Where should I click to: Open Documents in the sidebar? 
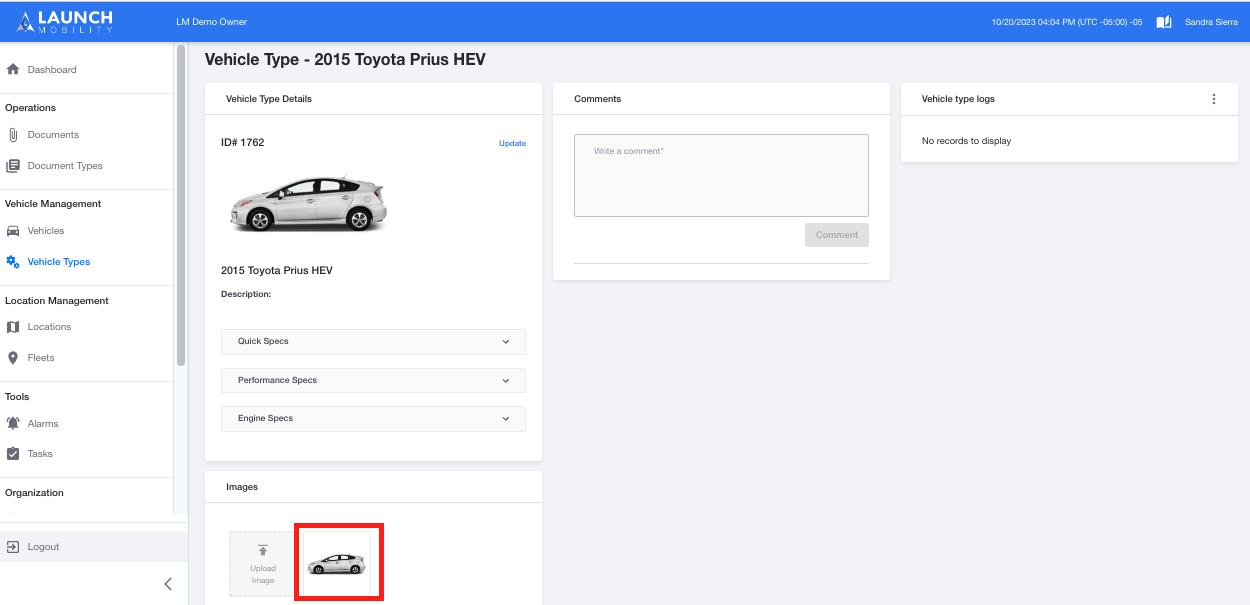point(53,135)
